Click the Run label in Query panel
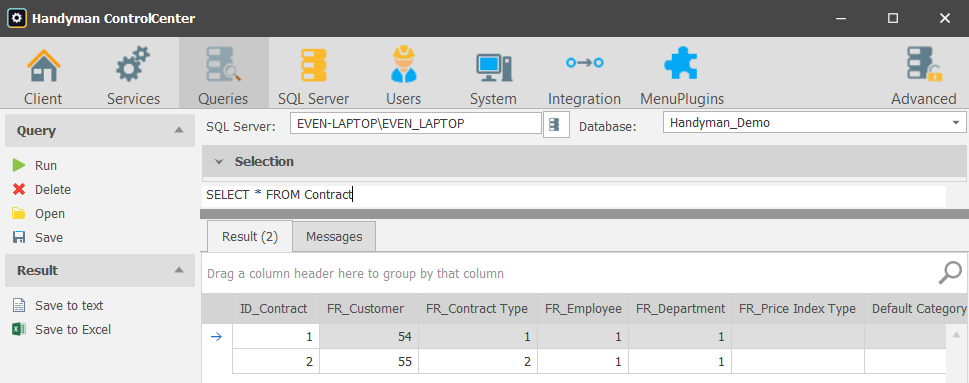Screen dimensions: 969x383 pyautogui.click(x=46, y=166)
